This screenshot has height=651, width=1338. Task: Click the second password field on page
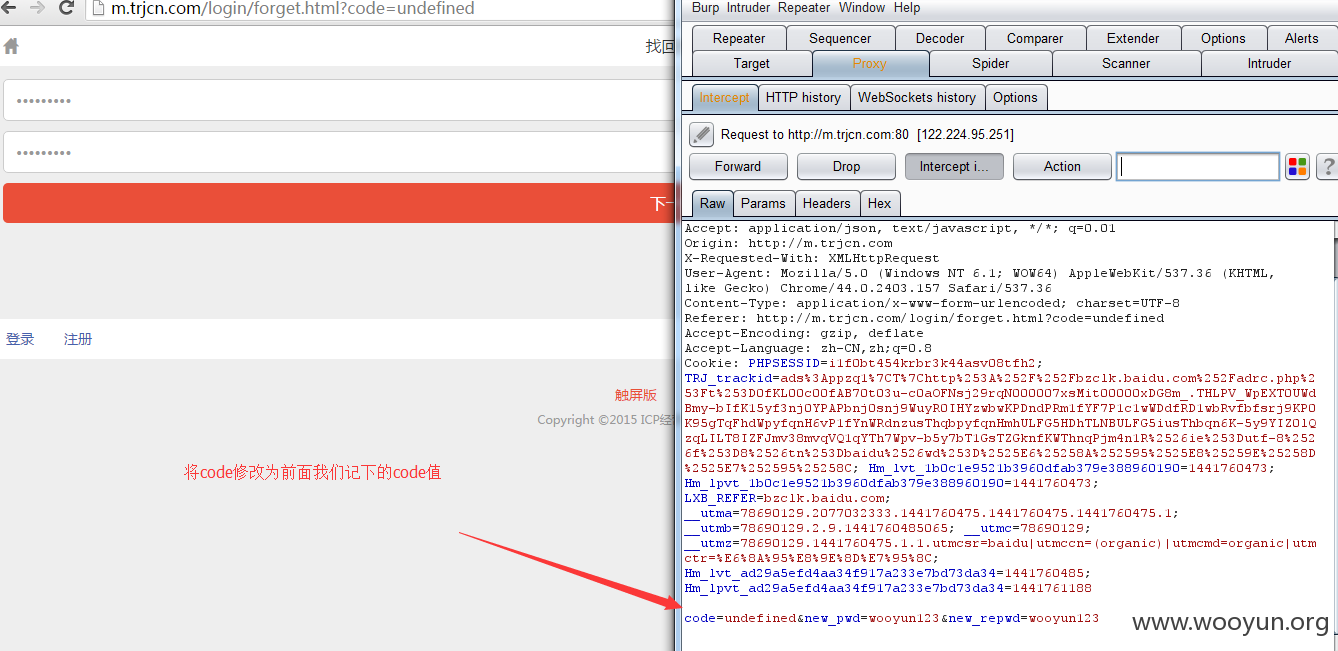click(339, 152)
